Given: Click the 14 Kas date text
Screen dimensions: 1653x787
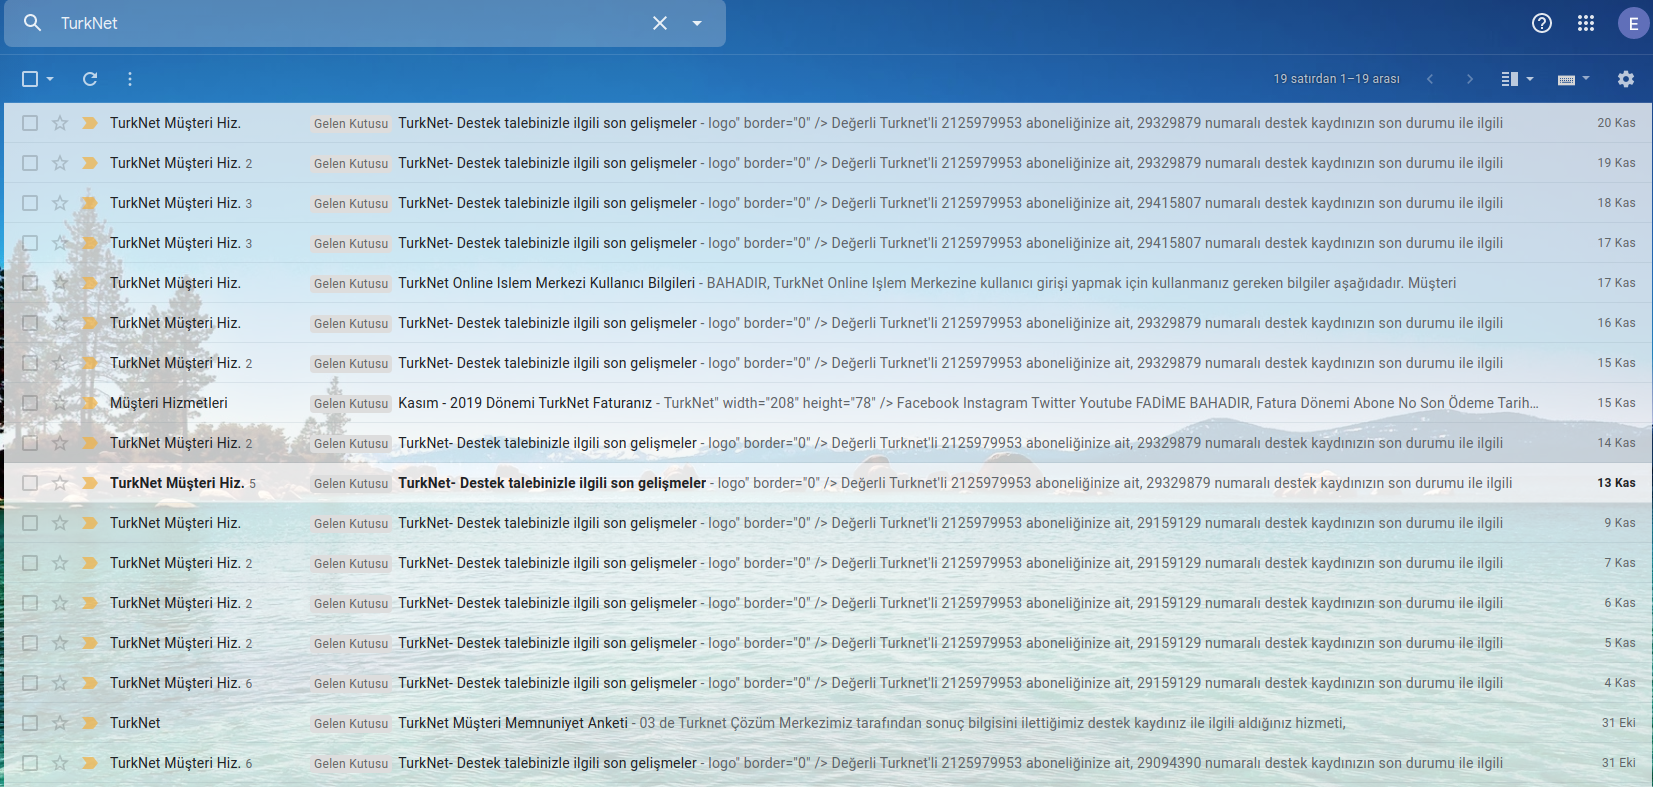Looking at the screenshot, I should point(1616,443).
